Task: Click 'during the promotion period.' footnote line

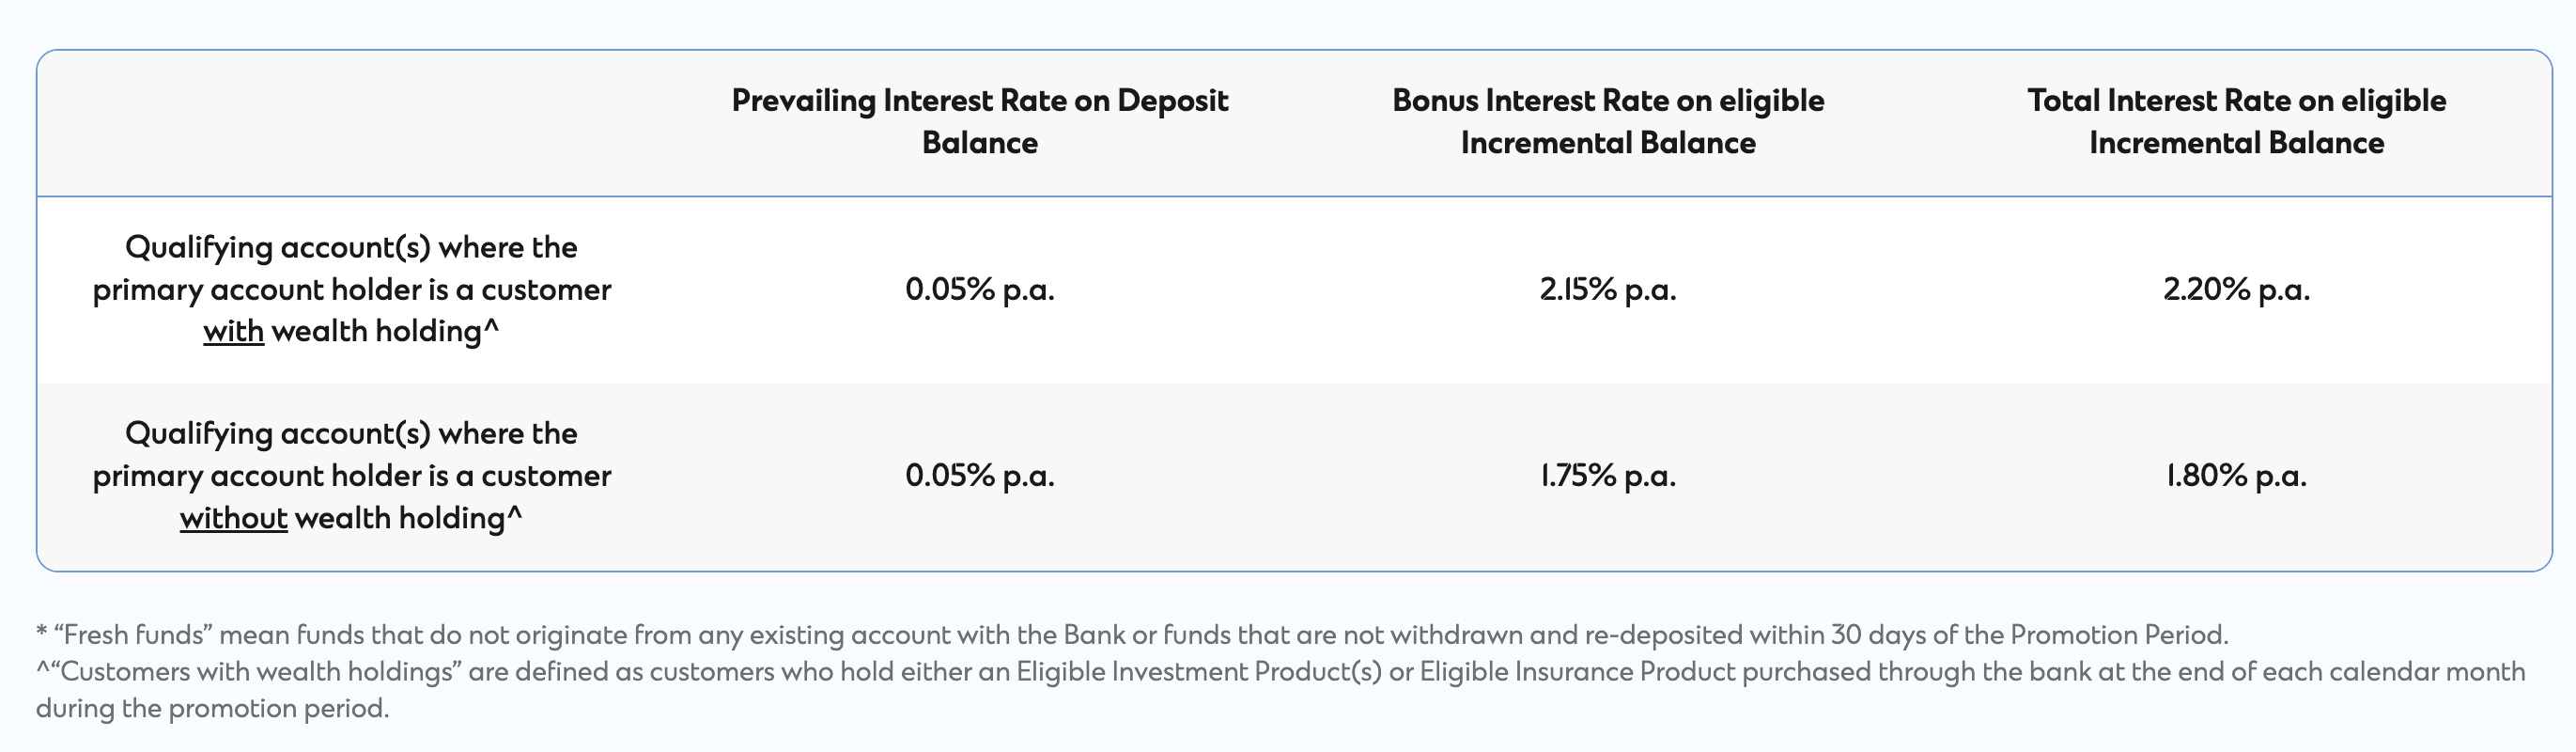Action: point(212,709)
